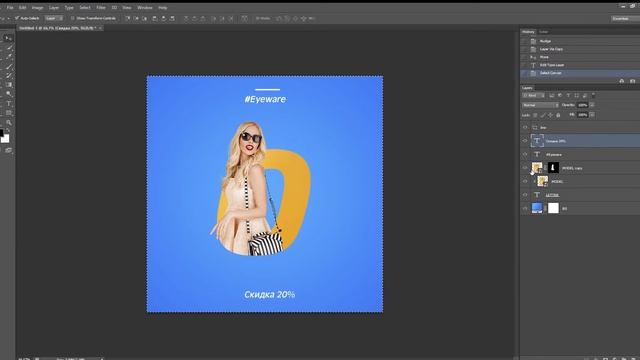This screenshot has width=640, height=360.
Task: Open the Normal blend mode dropdown
Action: (x=540, y=105)
